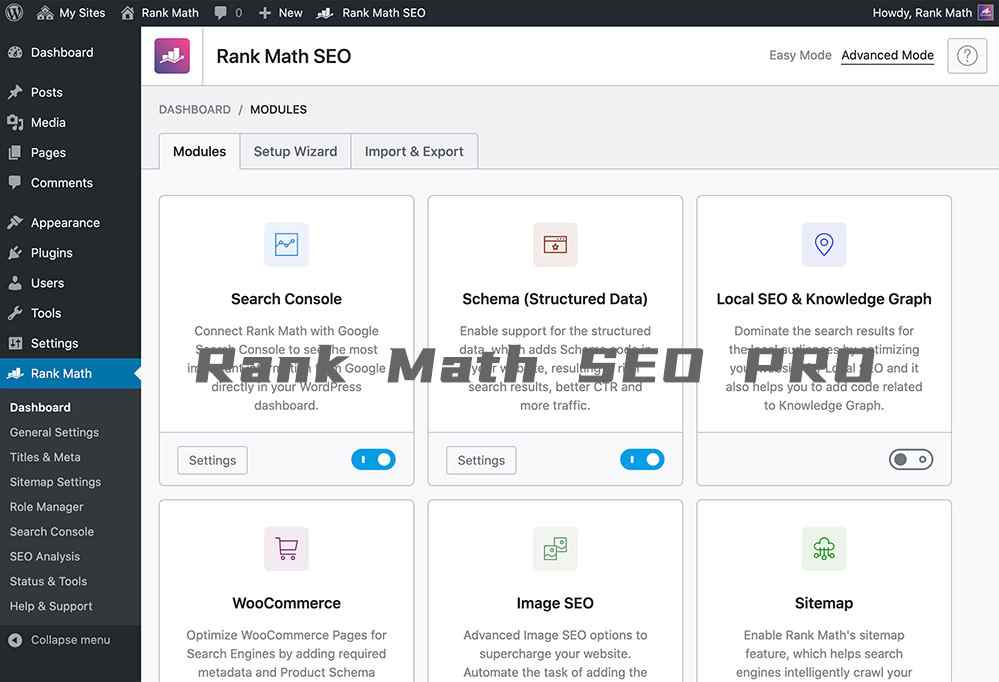Viewport: 999px width, 682px height.
Task: Open SEO Analysis submenu
Action: (x=45, y=556)
